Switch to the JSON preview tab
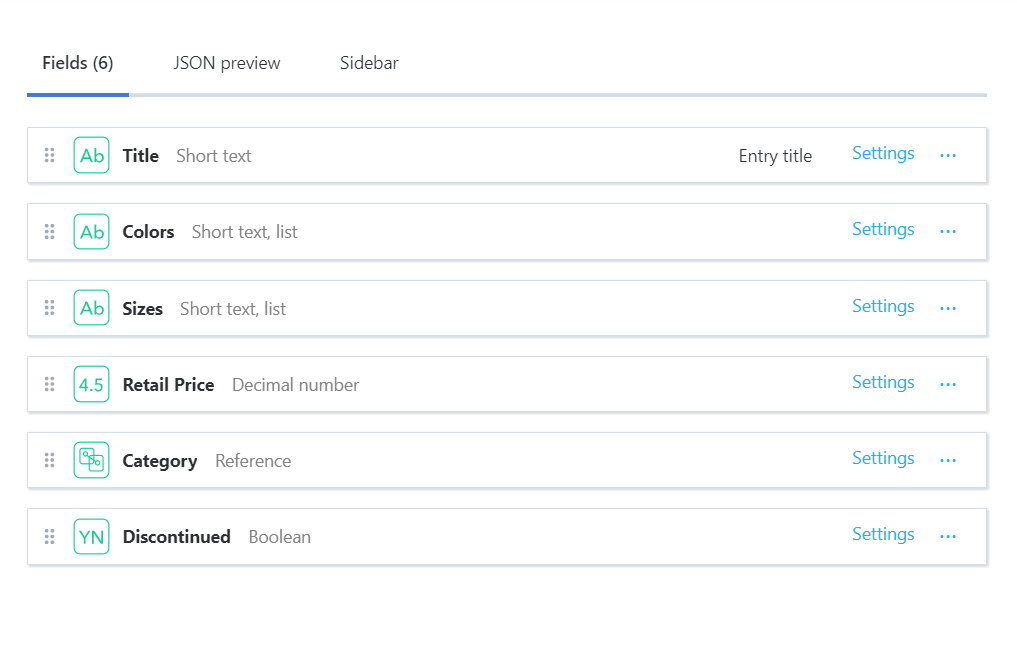 (226, 62)
